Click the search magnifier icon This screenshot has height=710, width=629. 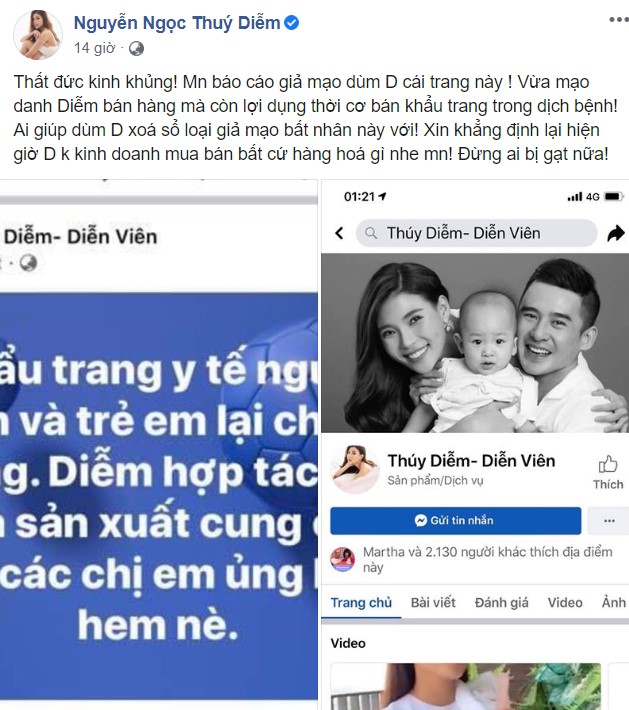(371, 233)
